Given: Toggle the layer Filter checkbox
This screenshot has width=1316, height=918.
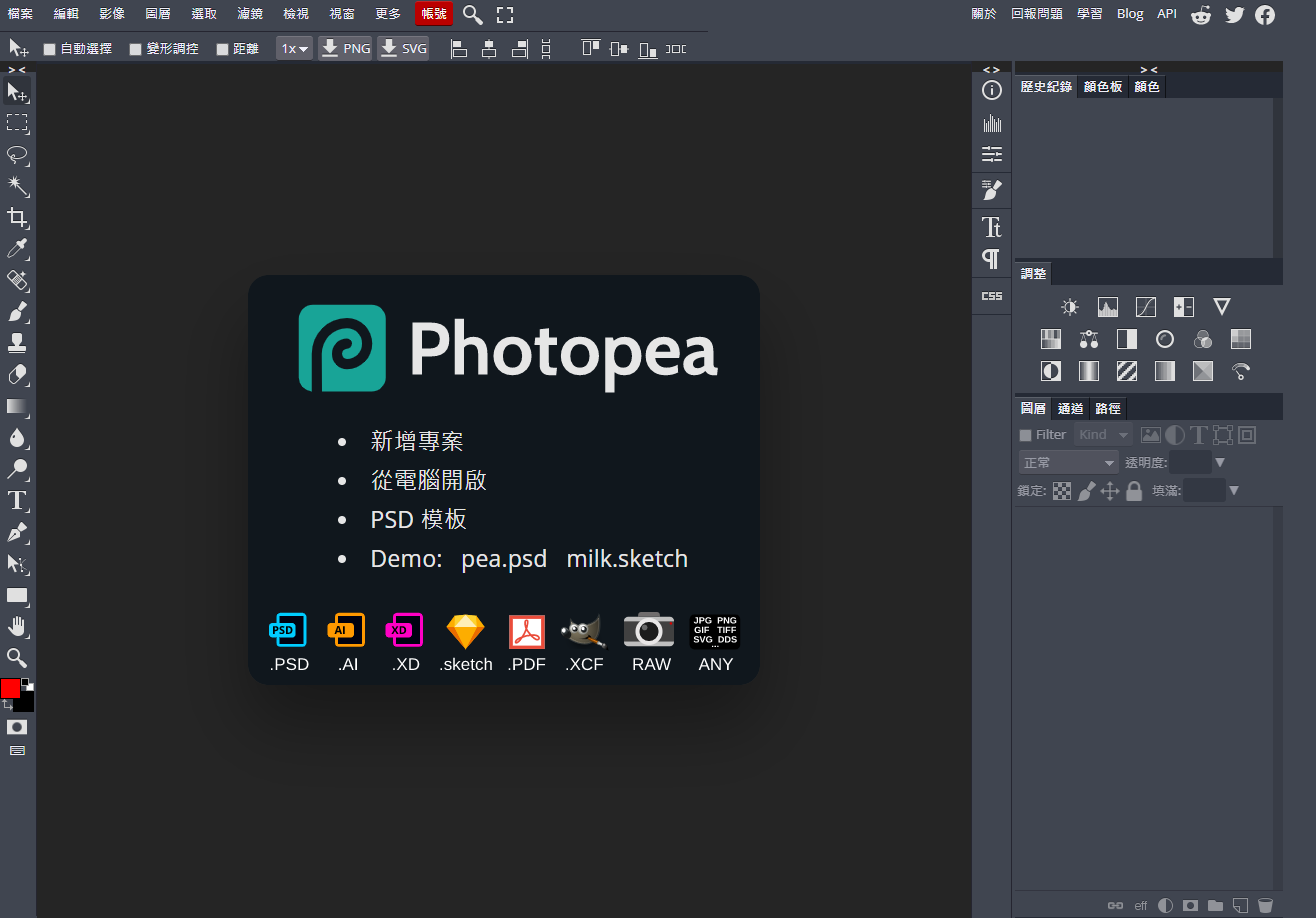Looking at the screenshot, I should (x=1025, y=435).
